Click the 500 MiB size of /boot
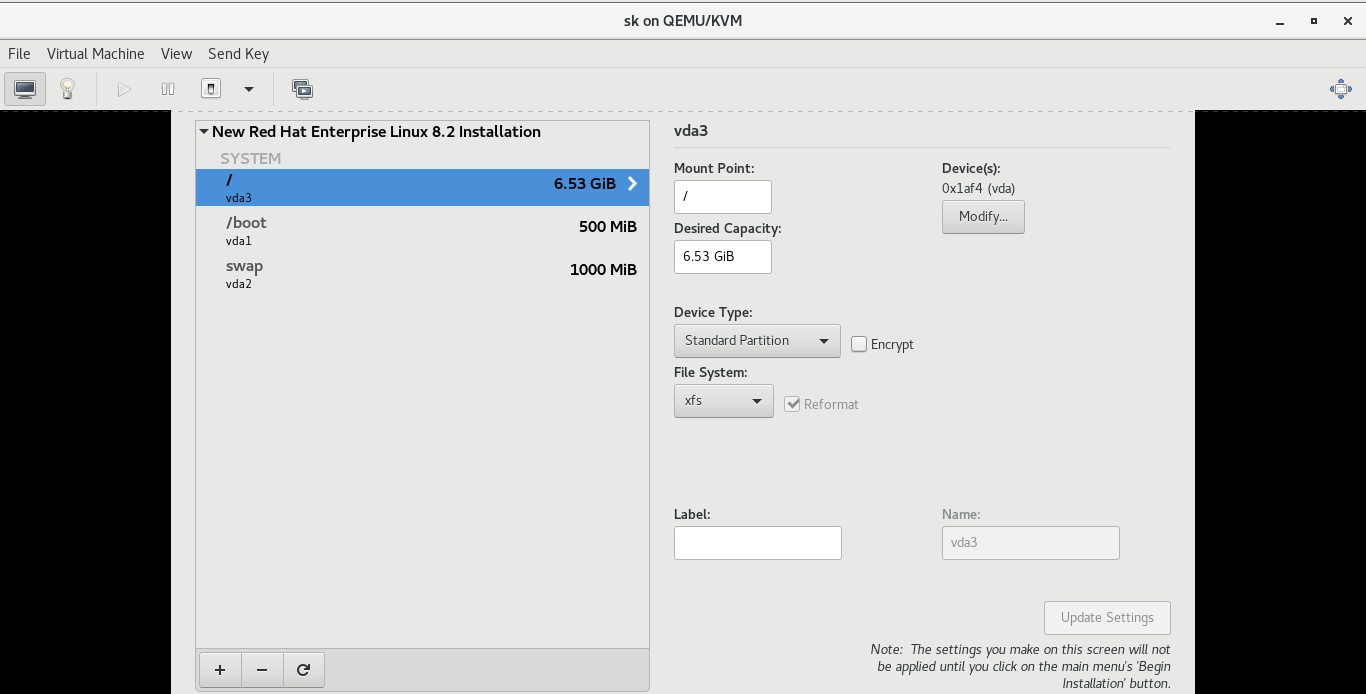This screenshot has width=1366, height=694. coord(608,227)
